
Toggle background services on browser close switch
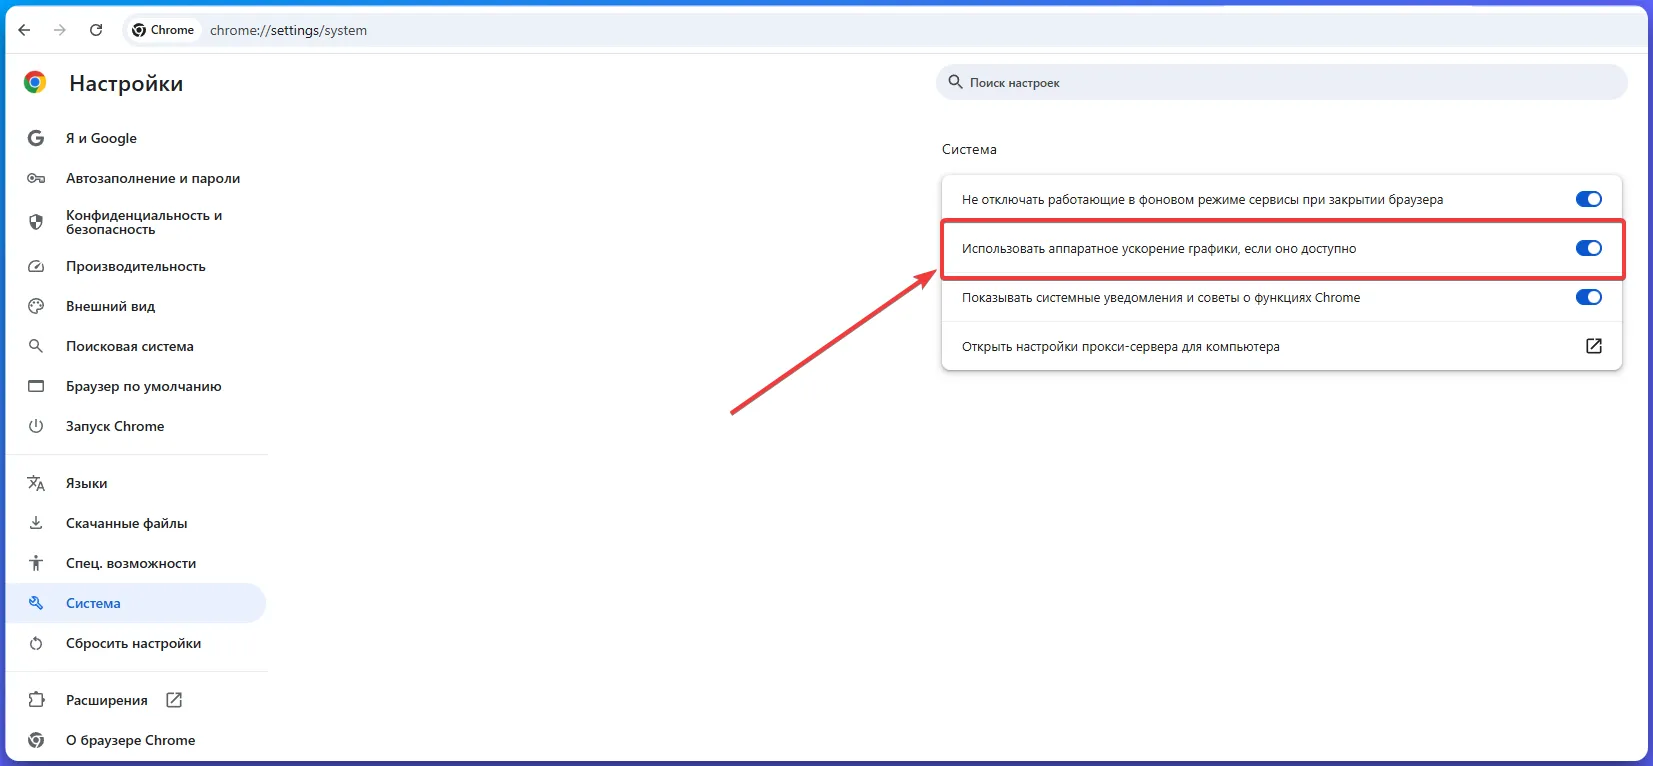pyautogui.click(x=1589, y=199)
